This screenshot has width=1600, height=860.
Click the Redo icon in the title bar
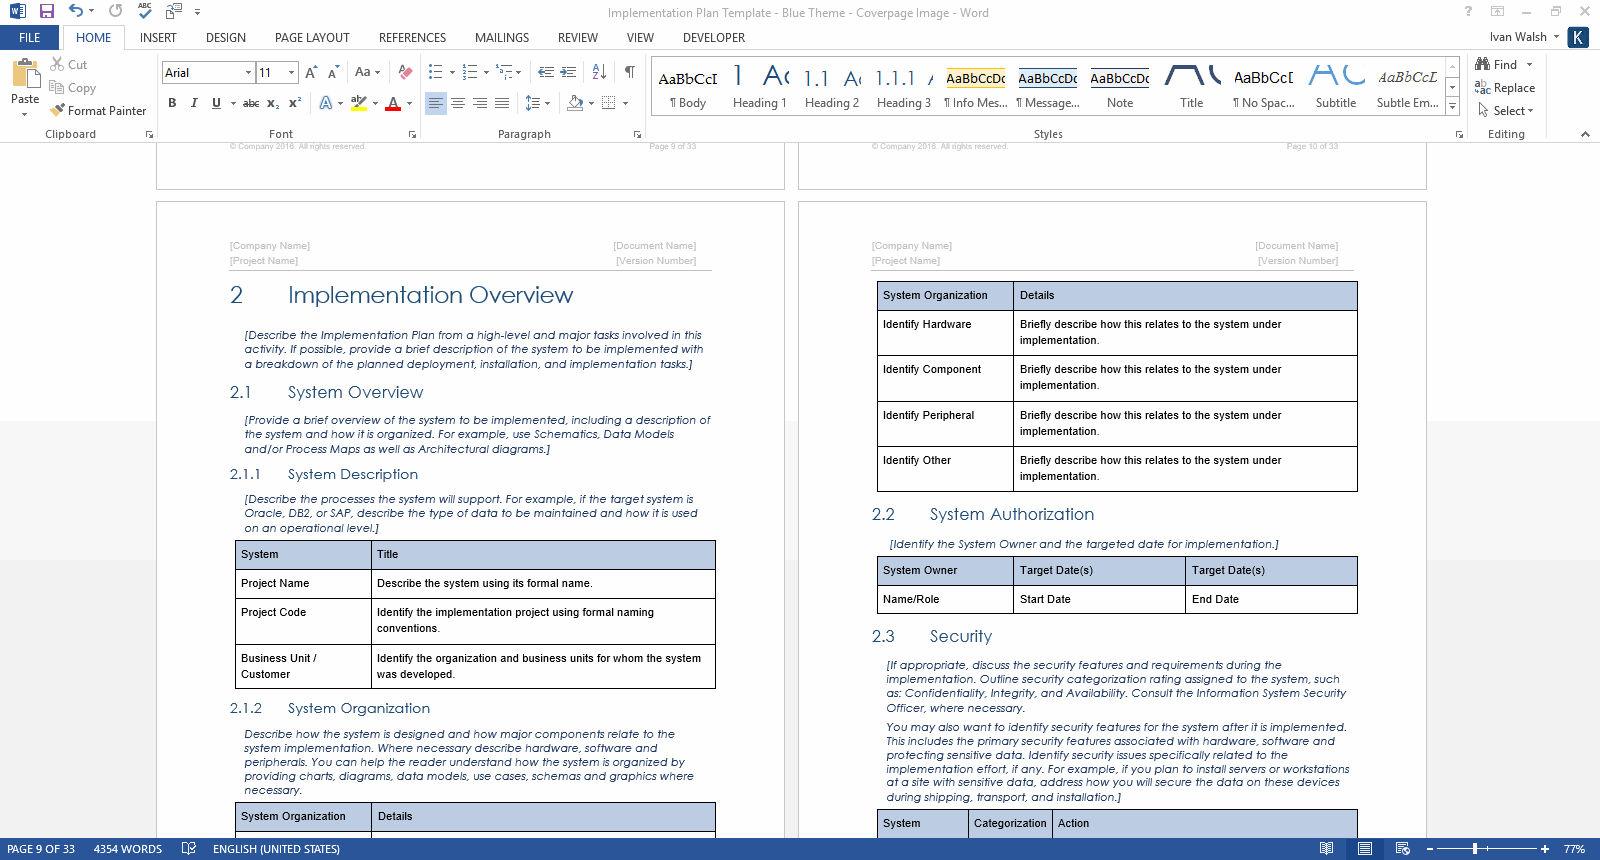point(116,12)
